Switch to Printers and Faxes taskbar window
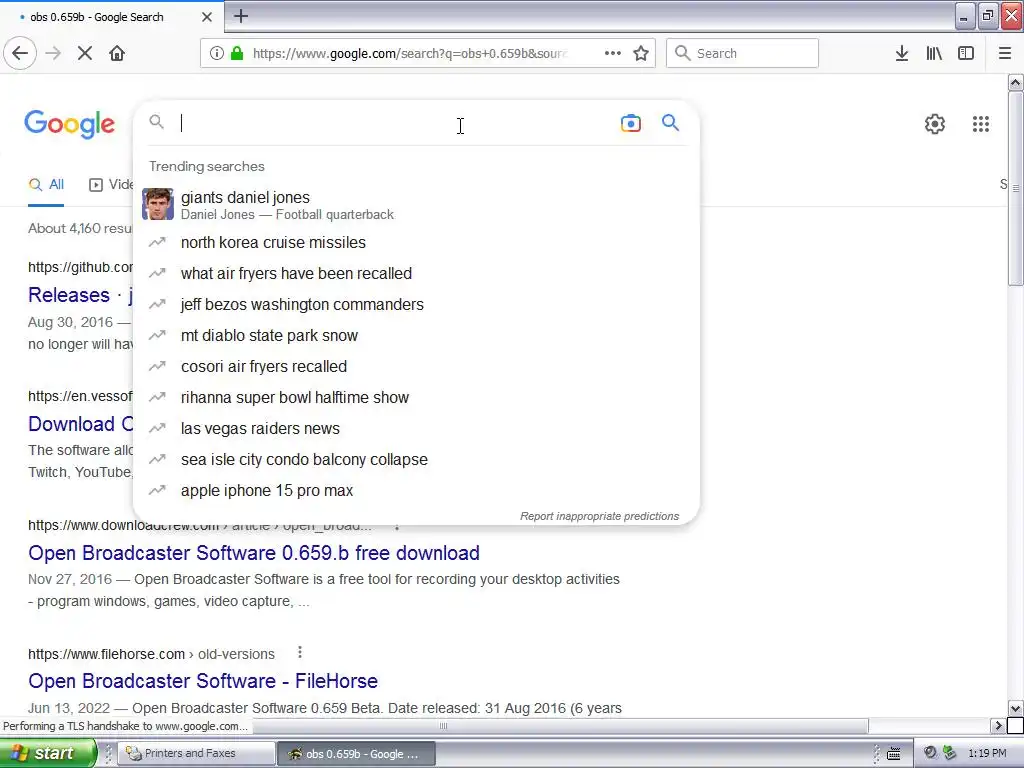 (x=196, y=754)
